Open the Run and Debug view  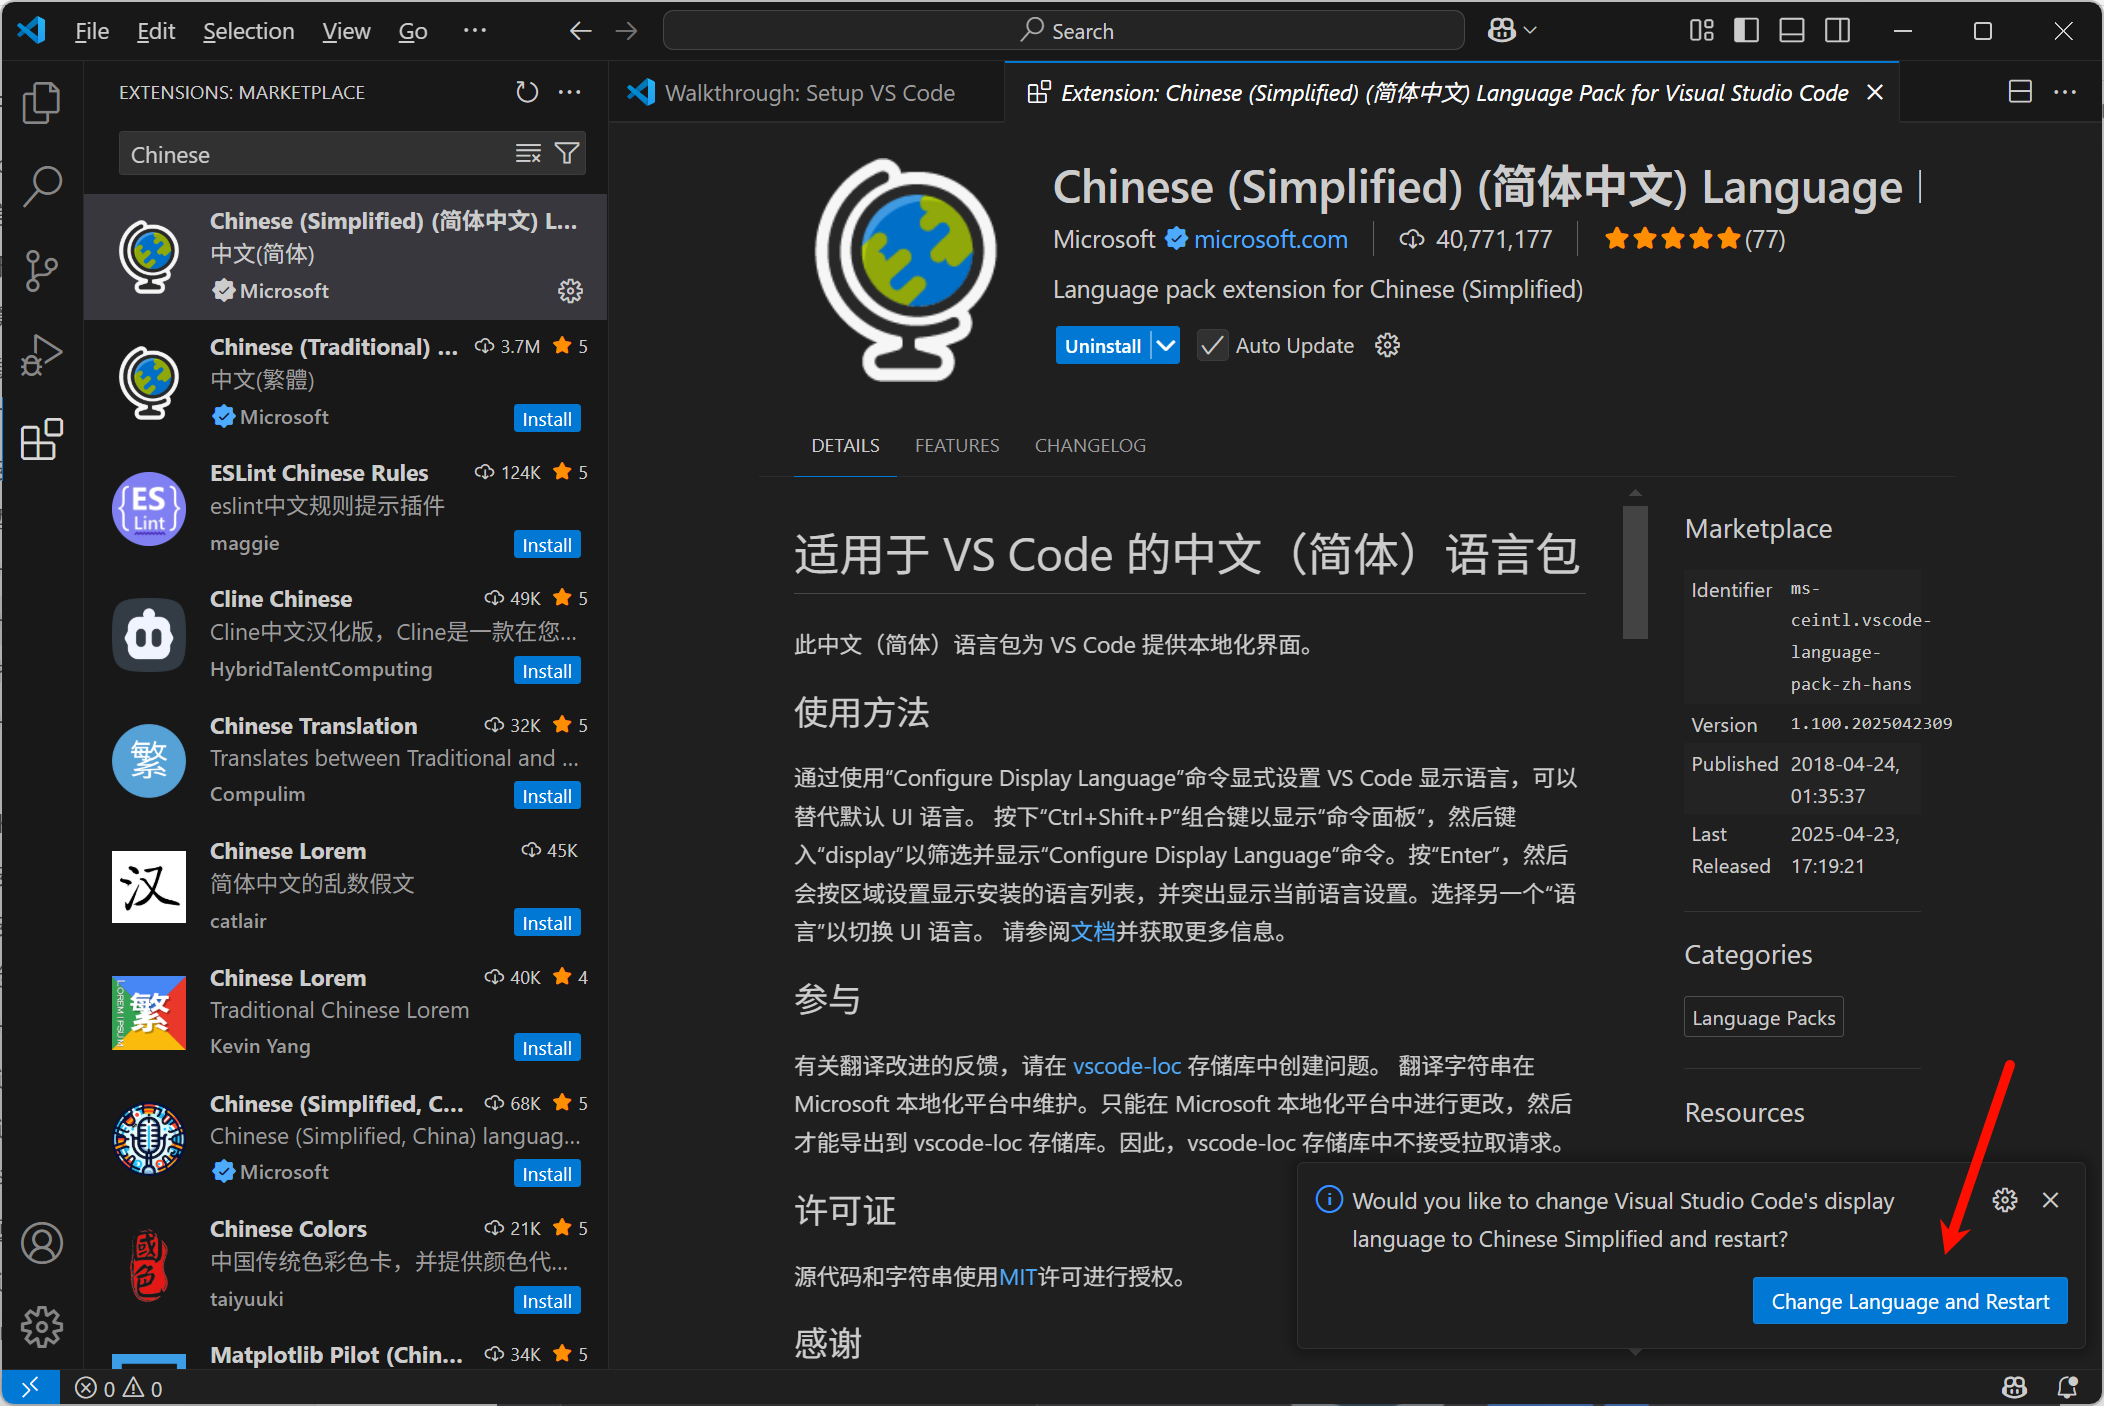pyautogui.click(x=41, y=354)
